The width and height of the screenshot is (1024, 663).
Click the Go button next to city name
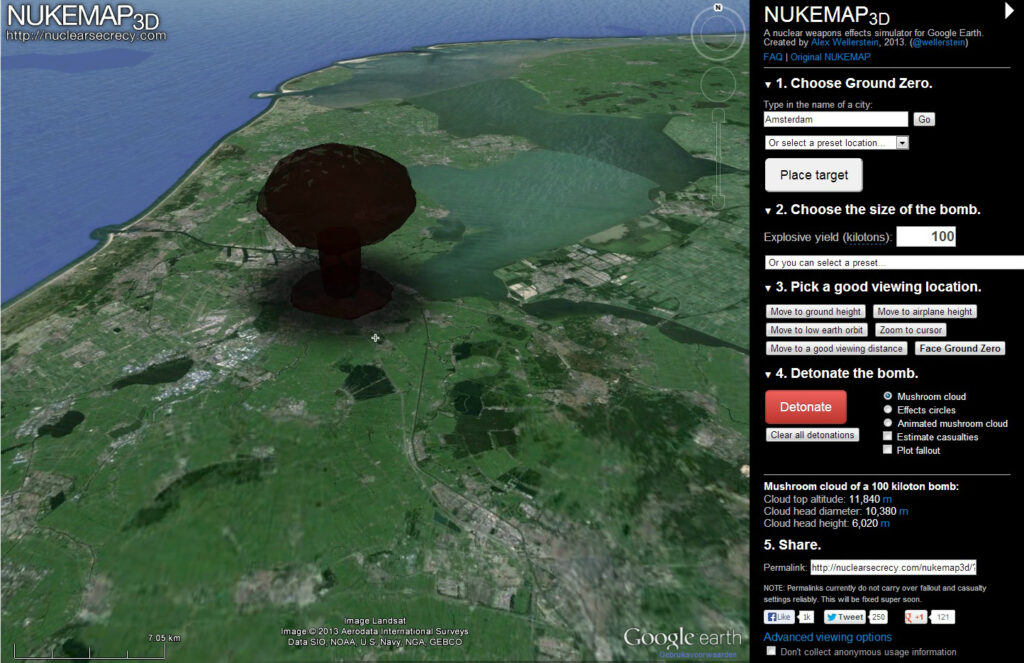924,120
